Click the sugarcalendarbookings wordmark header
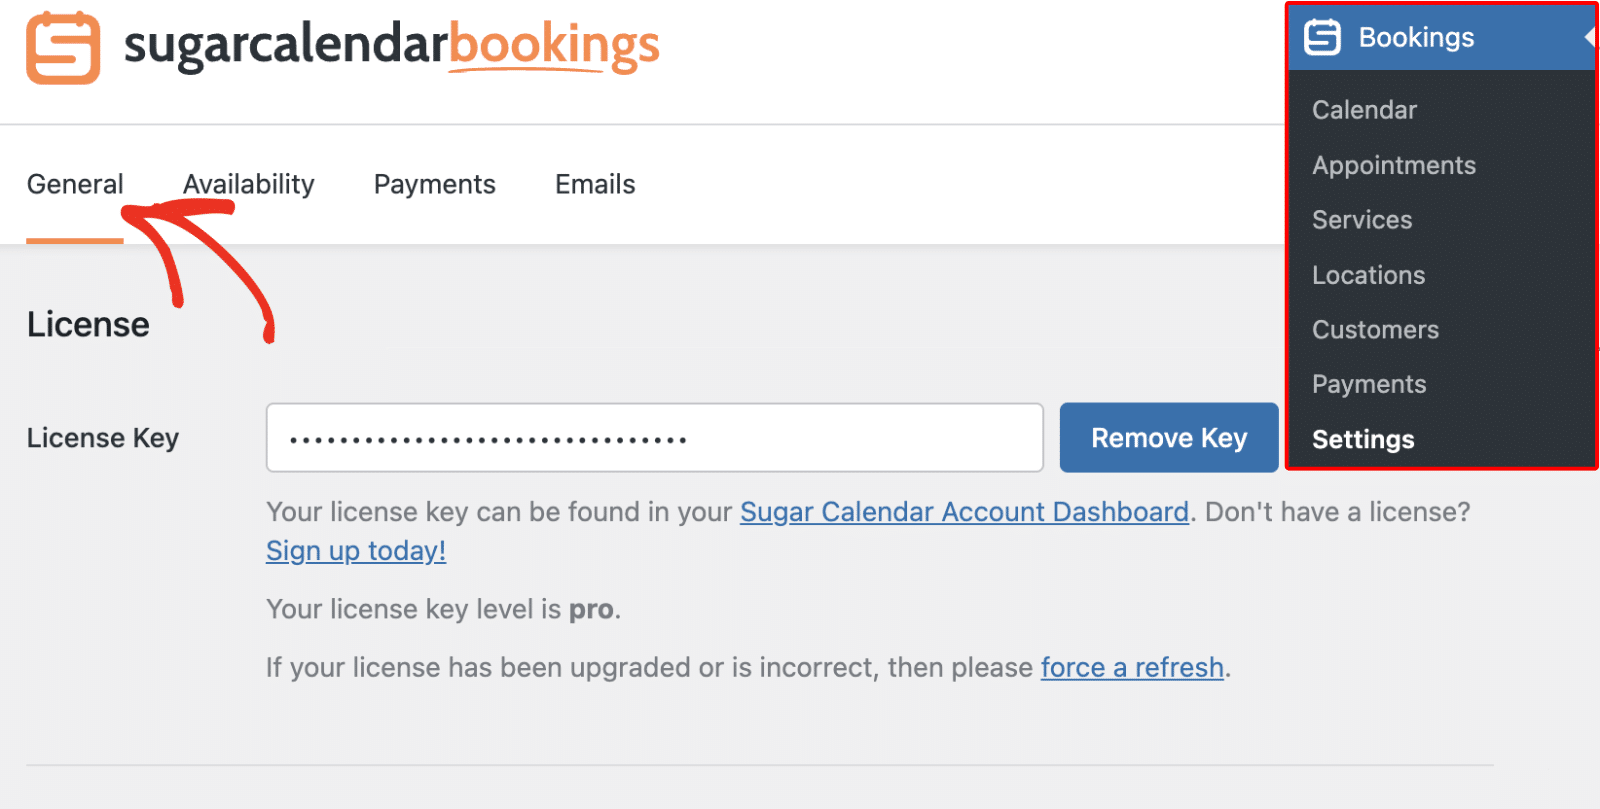The height and width of the screenshot is (809, 1600). coord(390,45)
